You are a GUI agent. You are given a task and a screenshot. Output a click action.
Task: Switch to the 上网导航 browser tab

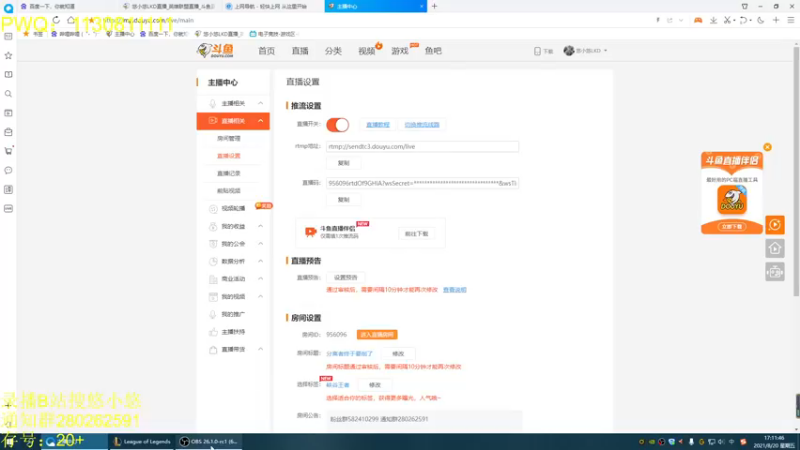(x=271, y=6)
